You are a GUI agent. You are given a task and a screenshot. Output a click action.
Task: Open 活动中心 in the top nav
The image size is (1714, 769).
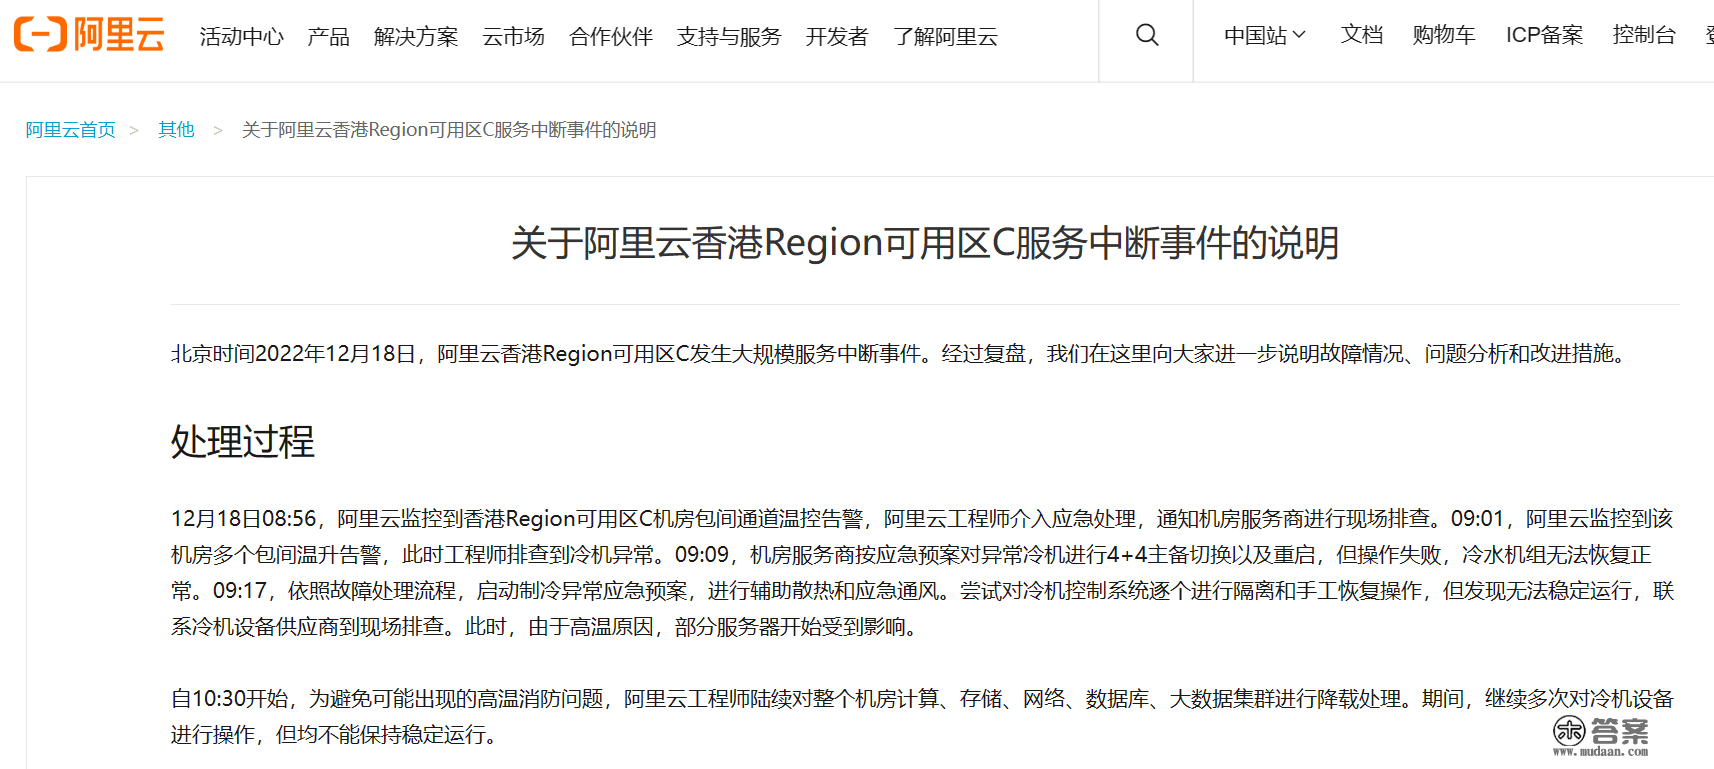coord(241,37)
